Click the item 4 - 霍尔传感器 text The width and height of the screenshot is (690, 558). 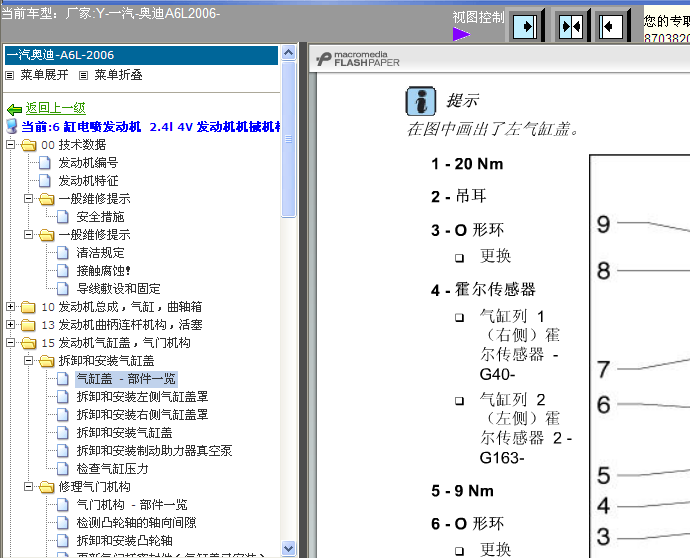pyautogui.click(x=483, y=290)
